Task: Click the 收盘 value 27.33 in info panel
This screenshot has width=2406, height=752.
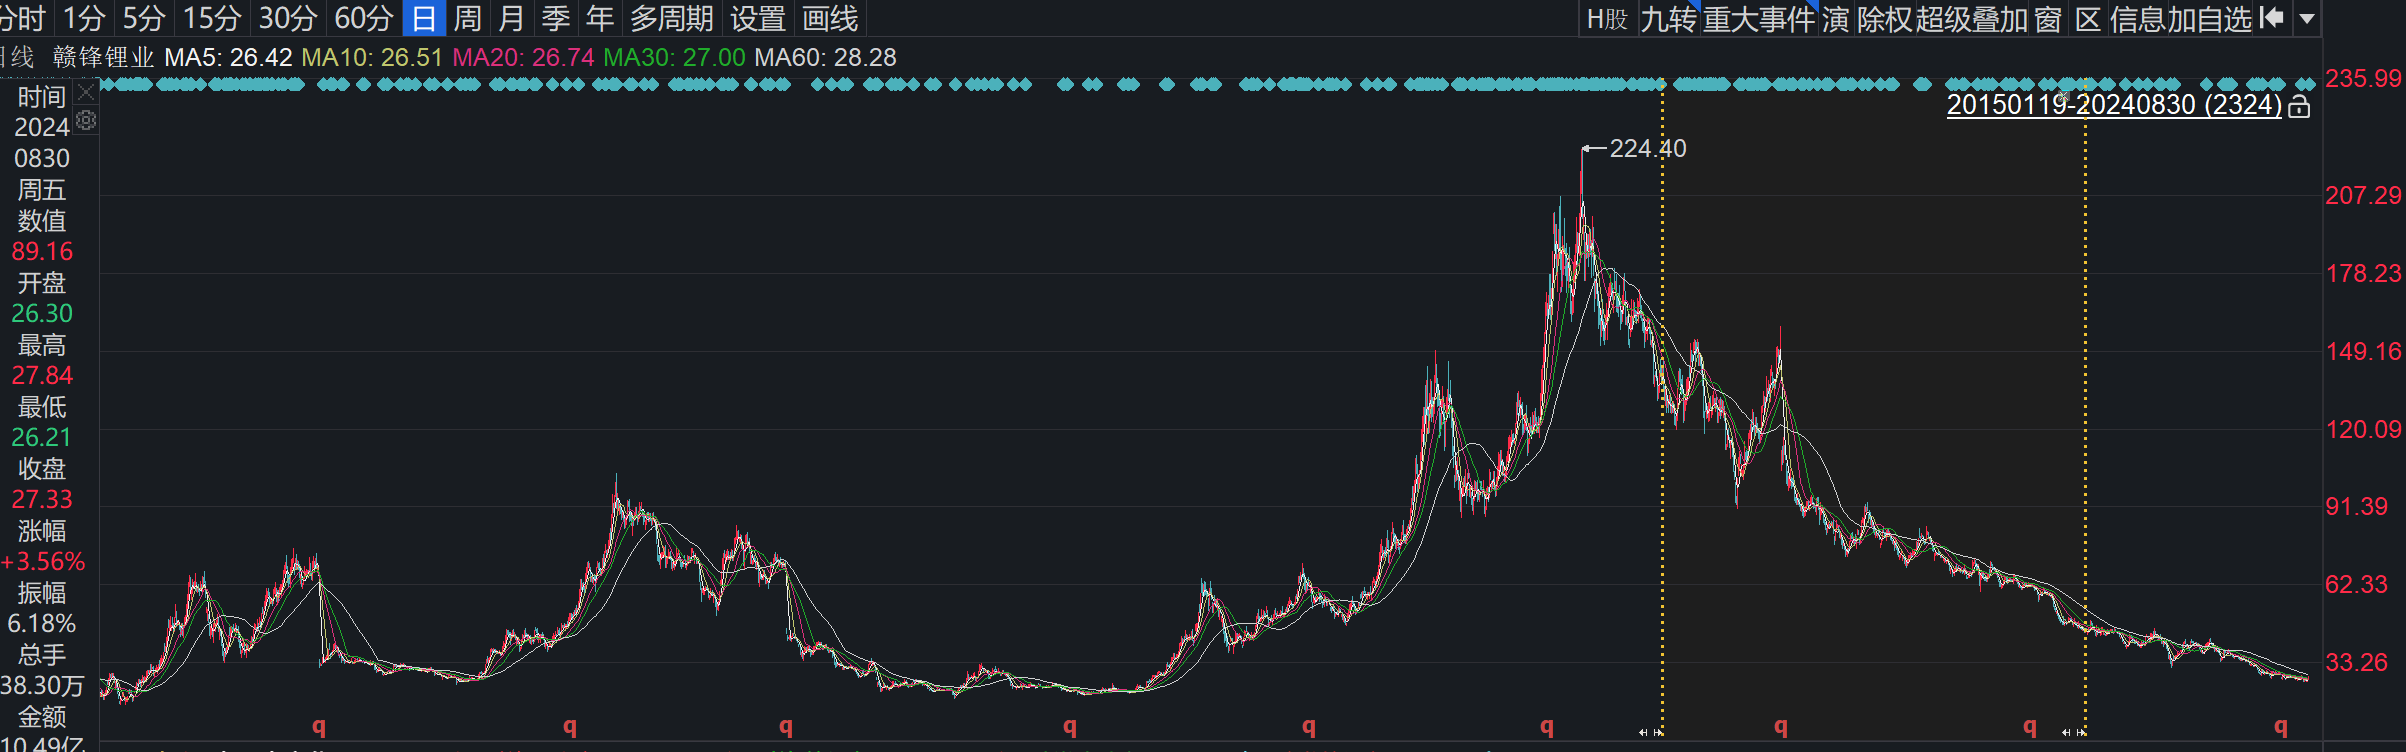Action: (x=42, y=499)
